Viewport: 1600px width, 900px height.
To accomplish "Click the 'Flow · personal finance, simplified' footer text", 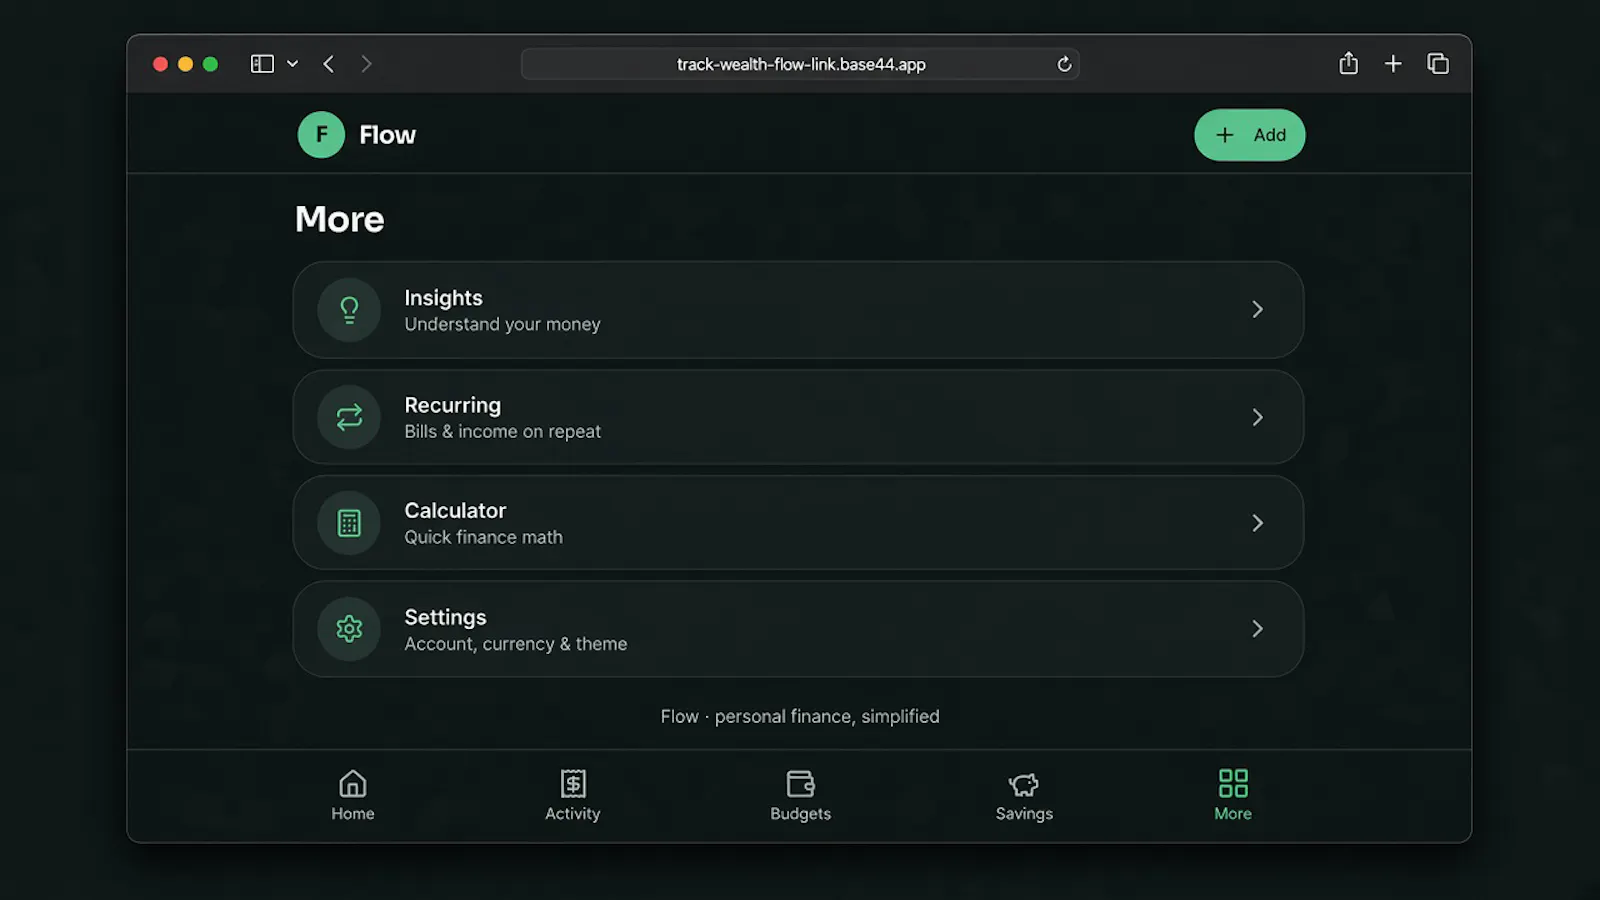I will click(x=800, y=716).
